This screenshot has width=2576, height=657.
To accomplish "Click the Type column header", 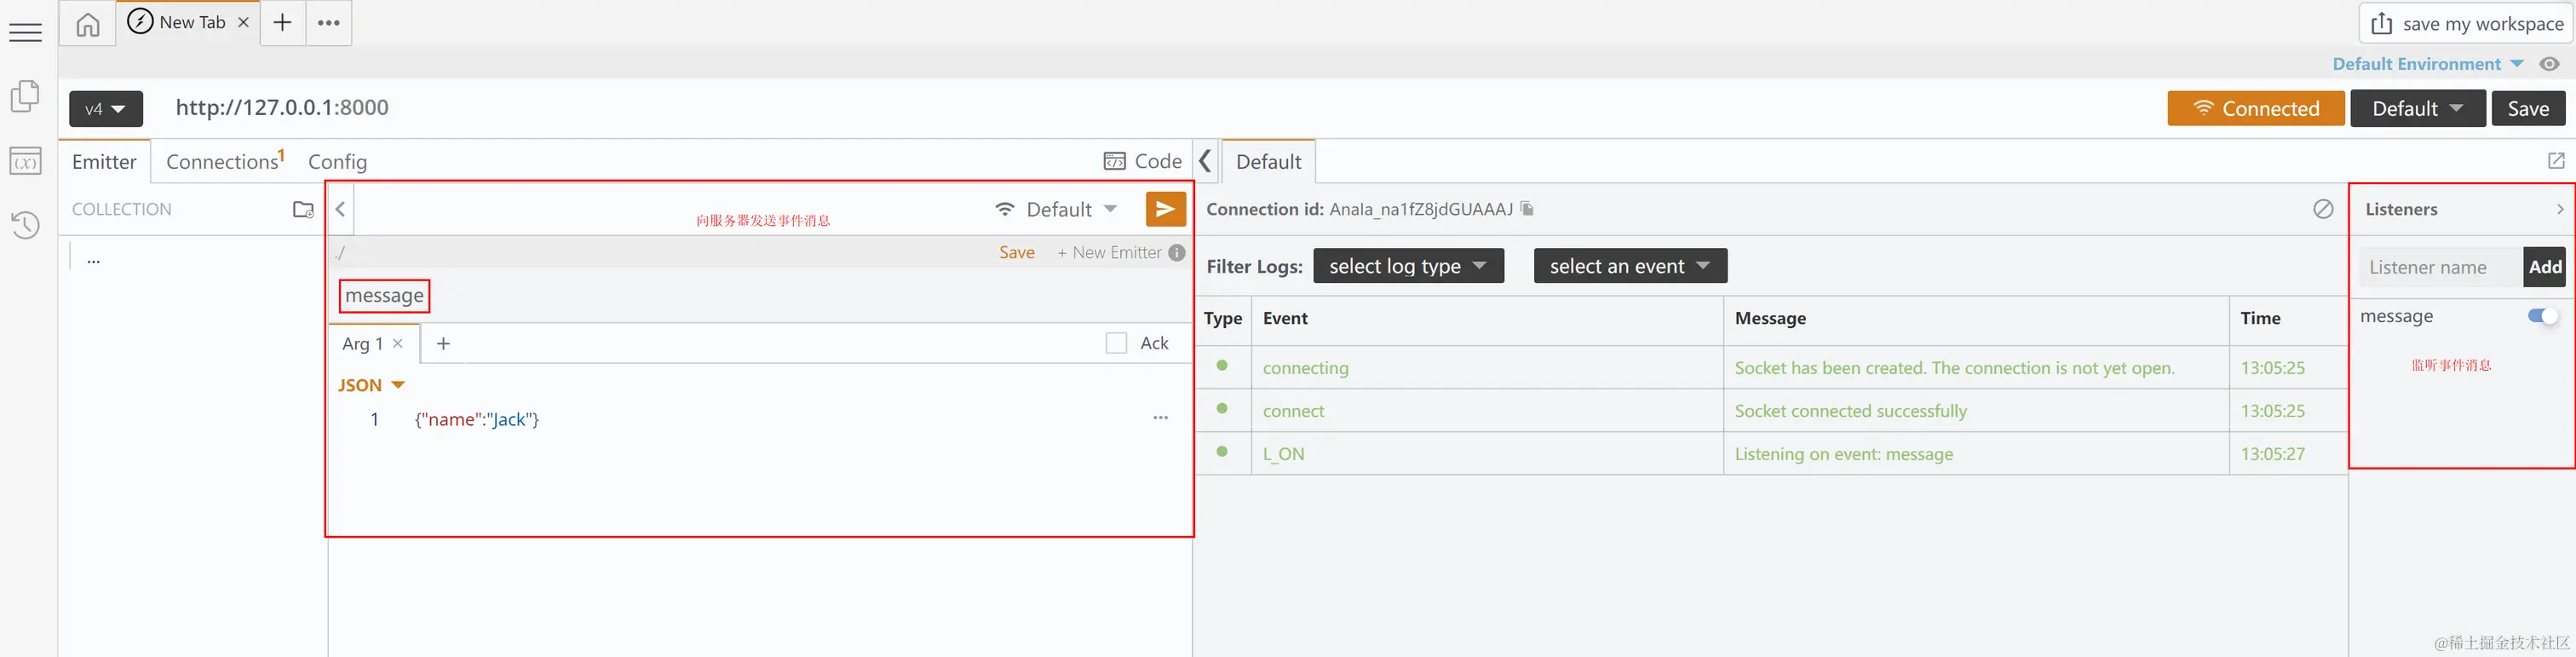I will (x=1222, y=318).
